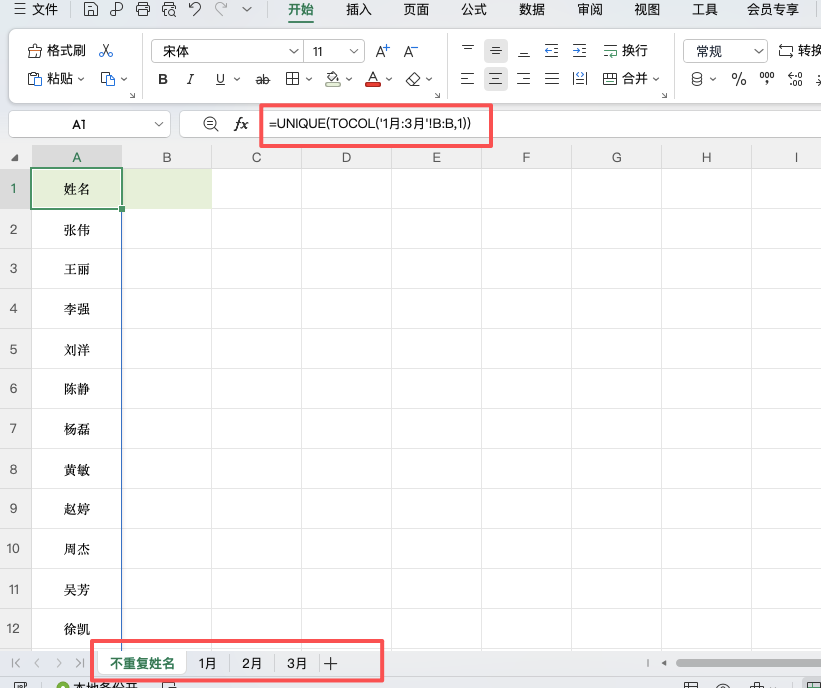
Task: Click the Clear eraser icon
Action: [413, 80]
